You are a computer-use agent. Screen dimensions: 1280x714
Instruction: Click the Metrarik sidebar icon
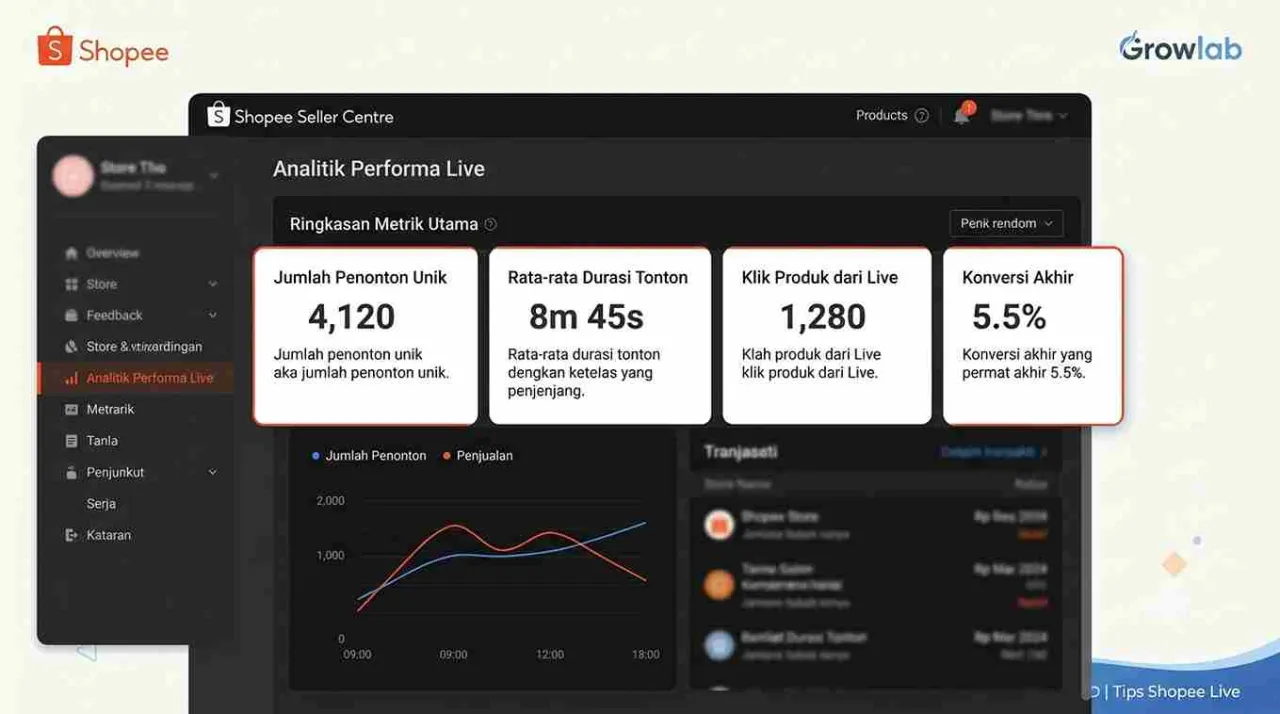(x=71, y=409)
